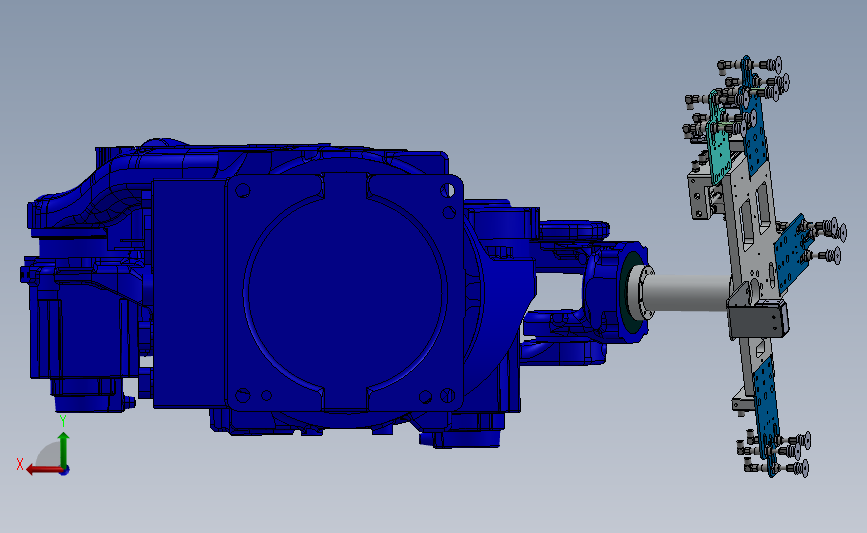Image resolution: width=867 pixels, height=533 pixels.
Task: Click the blue Z axis dot at the triad origin
Action: click(x=64, y=471)
